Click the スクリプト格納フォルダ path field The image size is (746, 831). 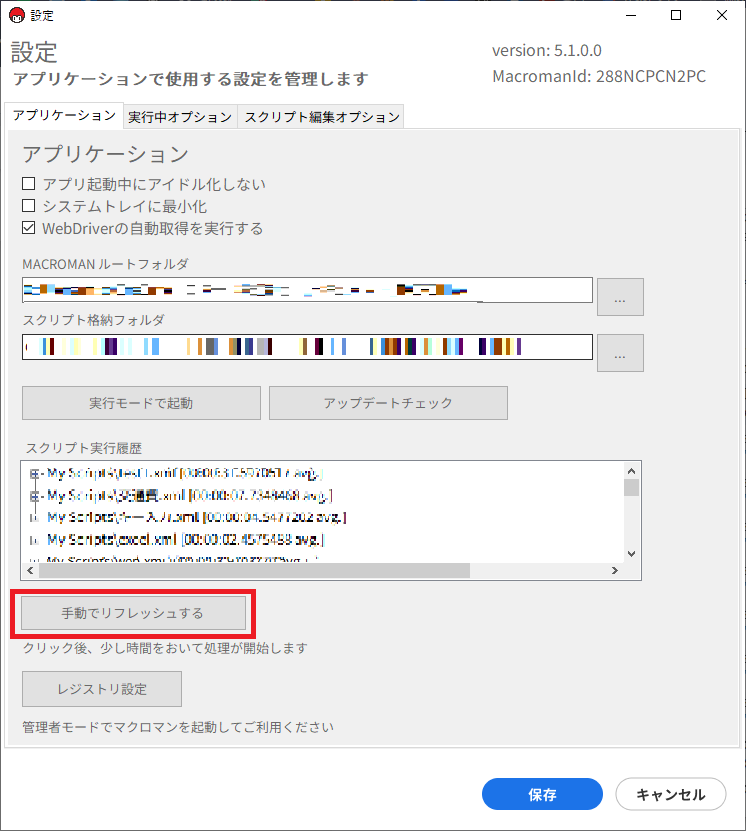click(x=307, y=347)
